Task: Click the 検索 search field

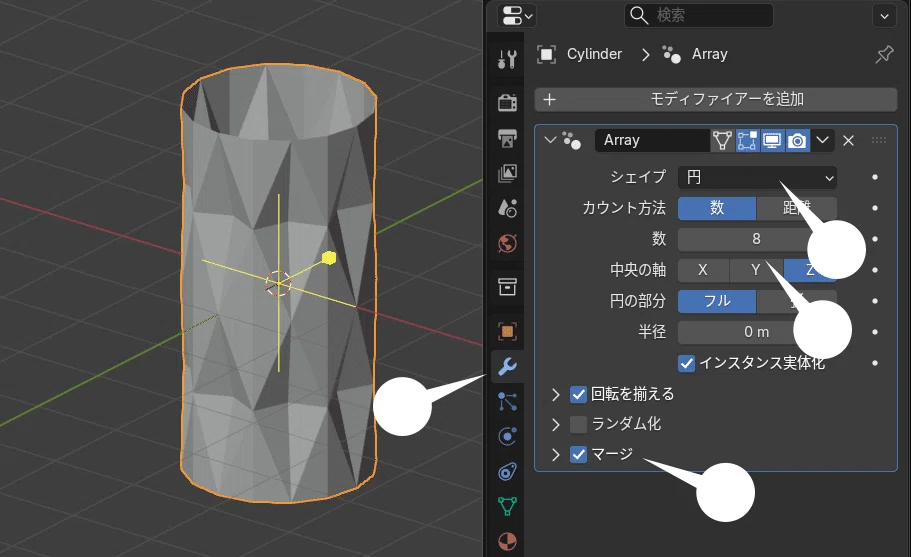Action: pyautogui.click(x=699, y=16)
